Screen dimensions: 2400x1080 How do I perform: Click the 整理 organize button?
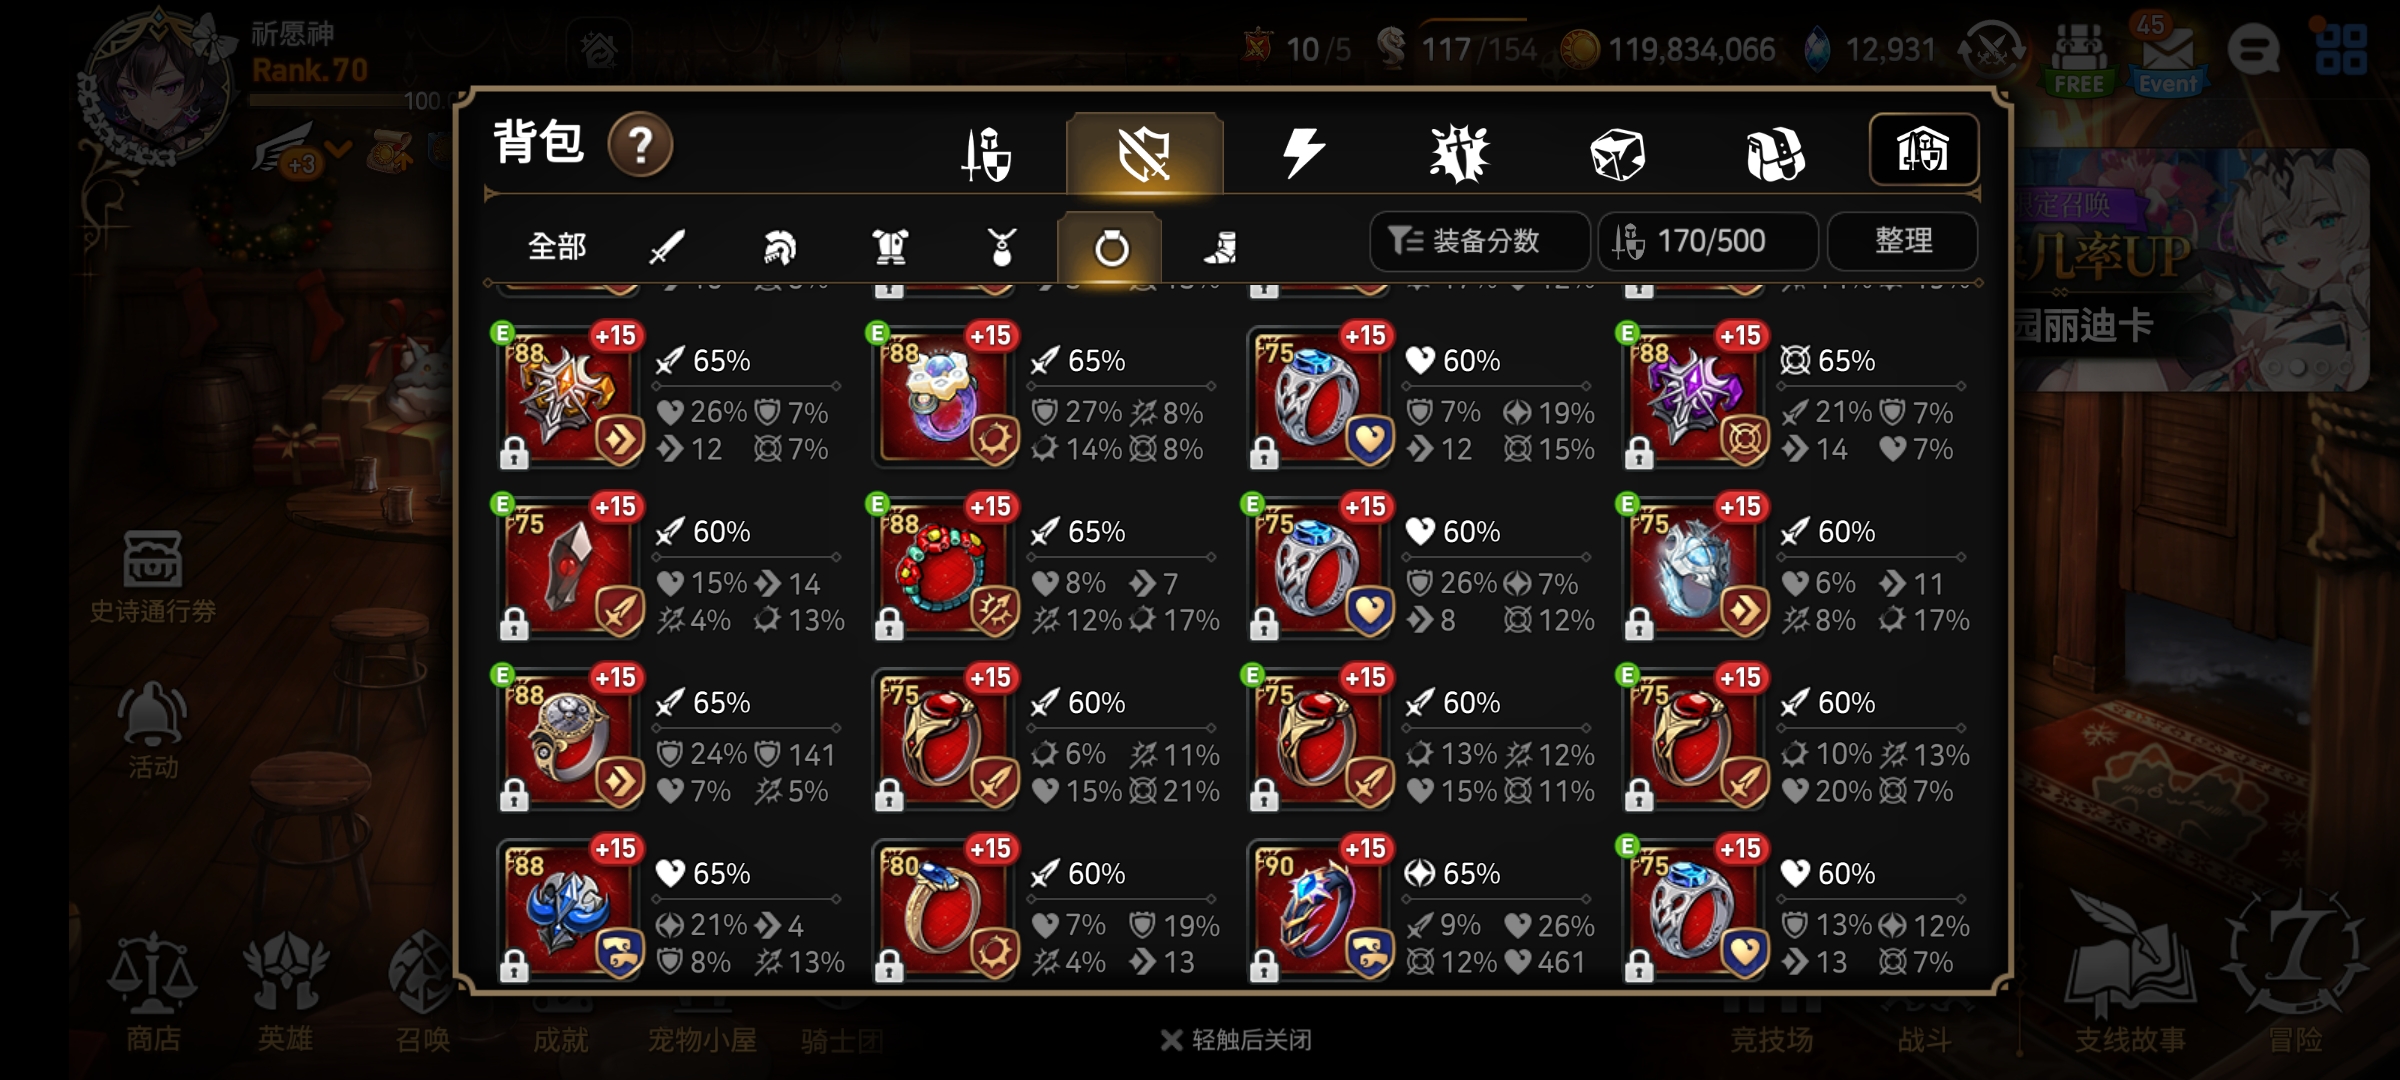point(1902,241)
